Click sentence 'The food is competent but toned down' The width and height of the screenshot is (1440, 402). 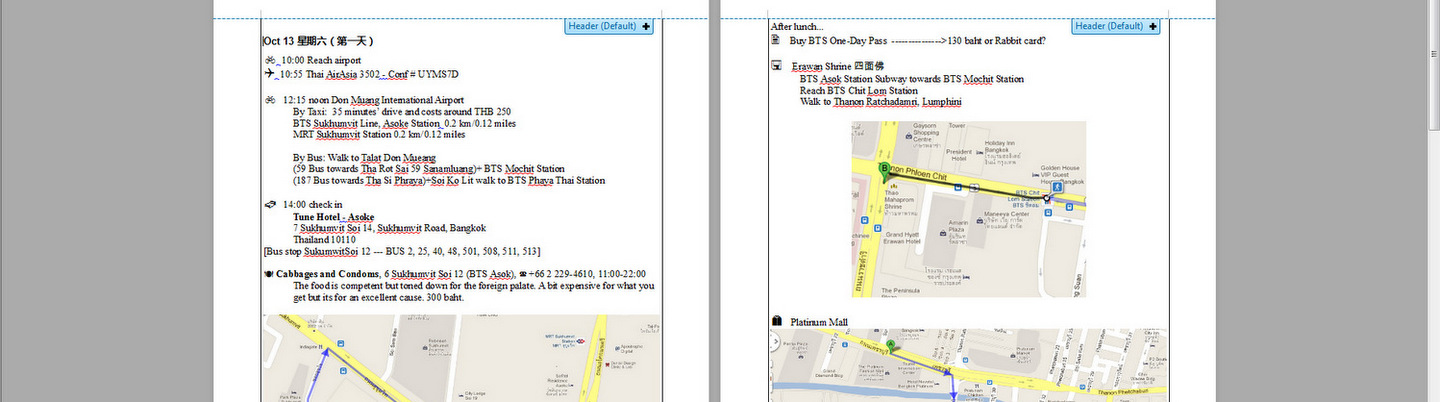[x=473, y=286]
